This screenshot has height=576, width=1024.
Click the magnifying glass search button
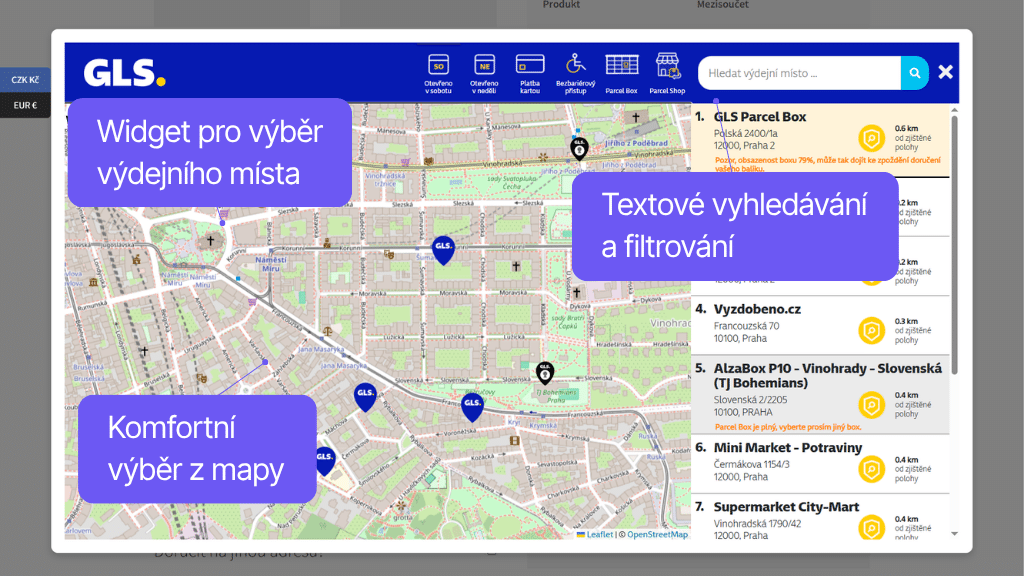click(x=914, y=73)
